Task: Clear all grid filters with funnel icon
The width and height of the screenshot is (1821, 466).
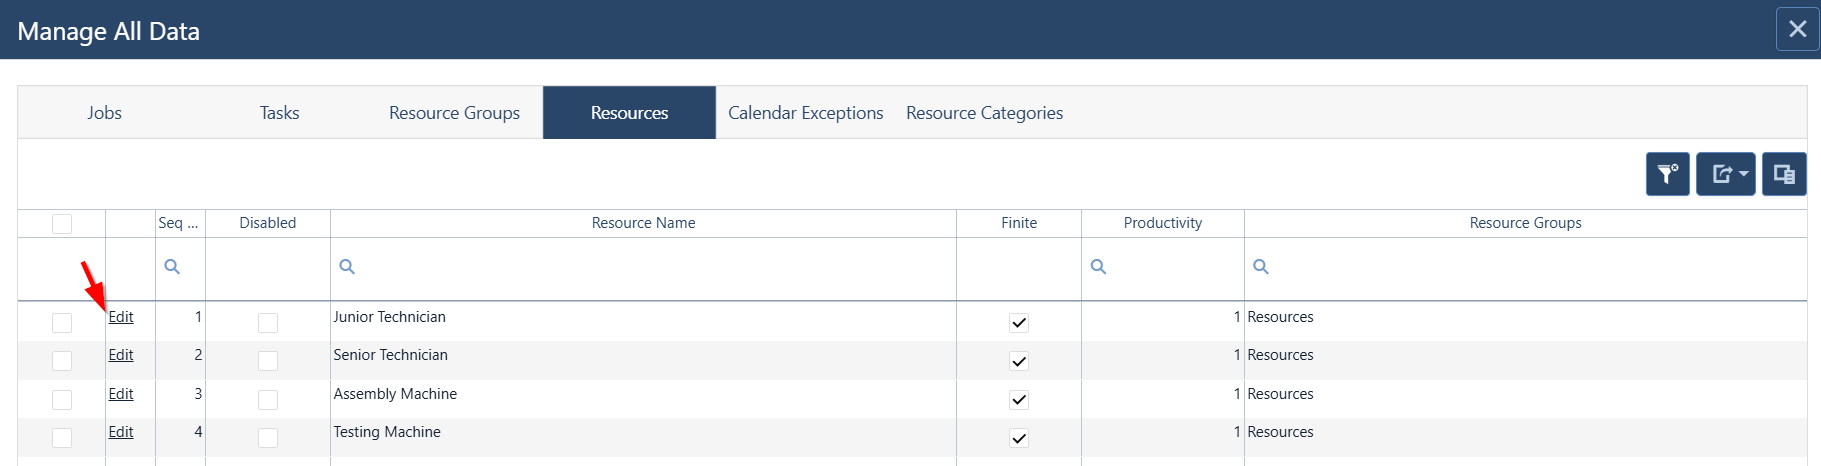Action: (1667, 174)
